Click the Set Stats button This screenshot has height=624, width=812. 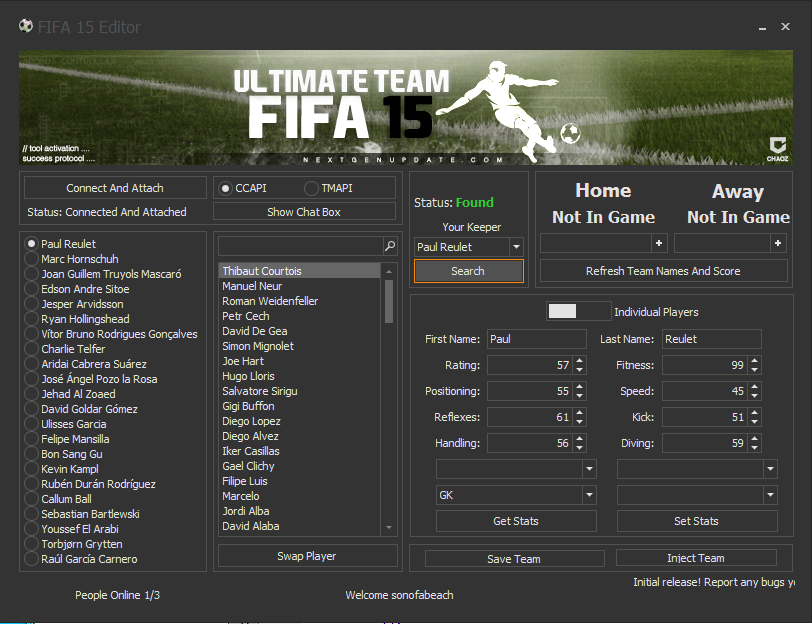pyautogui.click(x=697, y=521)
